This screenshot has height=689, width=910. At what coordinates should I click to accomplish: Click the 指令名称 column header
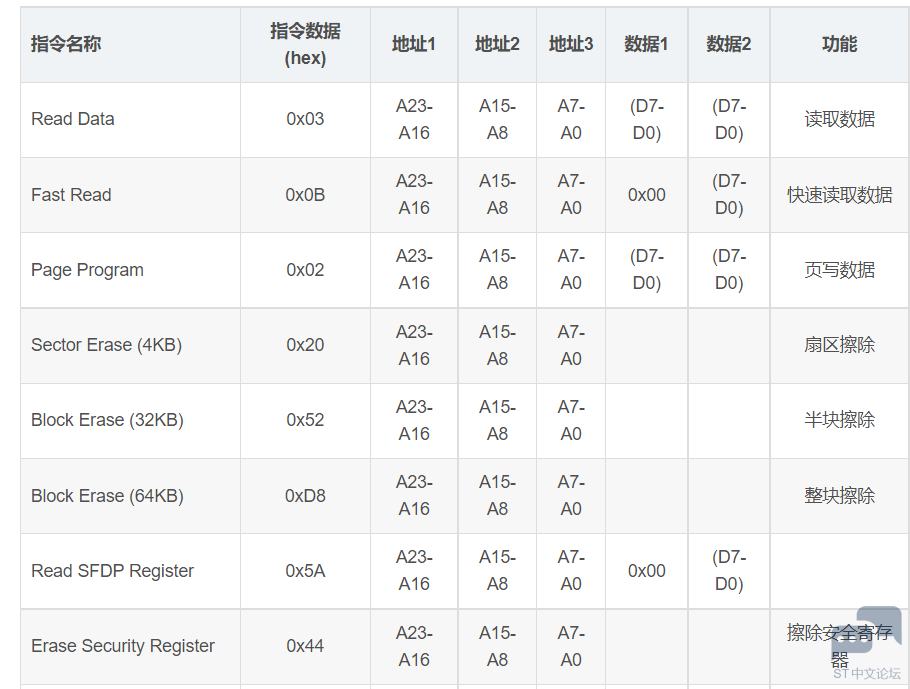click(x=66, y=44)
